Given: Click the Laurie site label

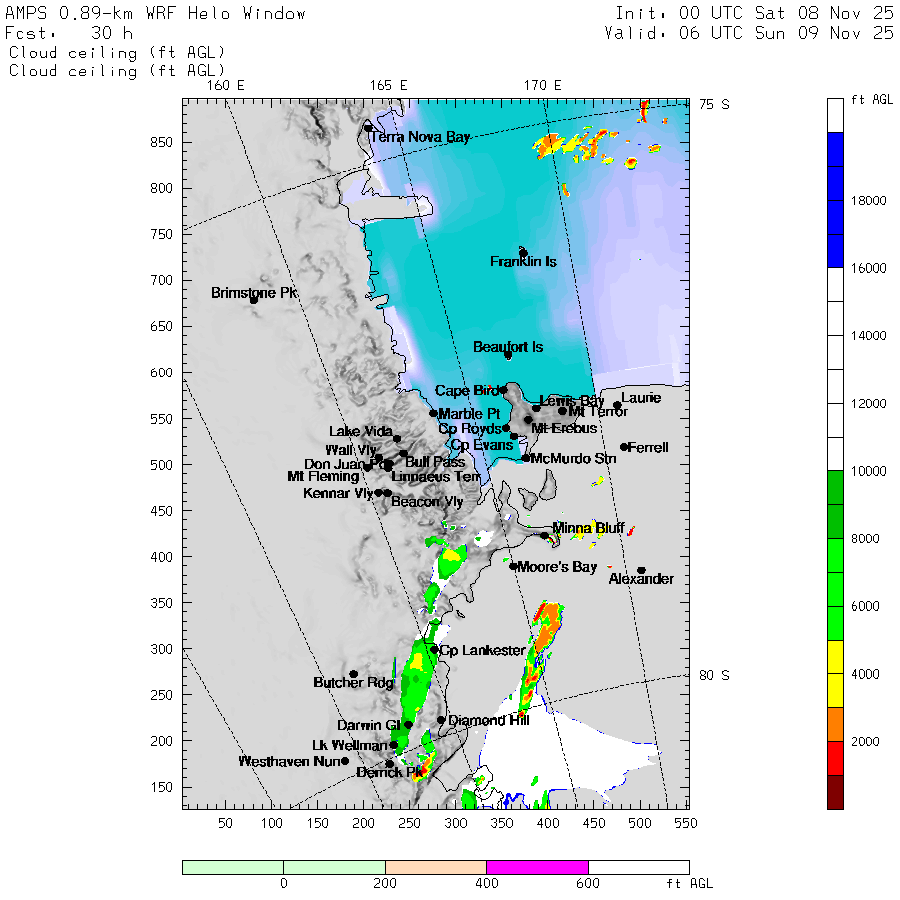Looking at the screenshot, I should pyautogui.click(x=641, y=398).
